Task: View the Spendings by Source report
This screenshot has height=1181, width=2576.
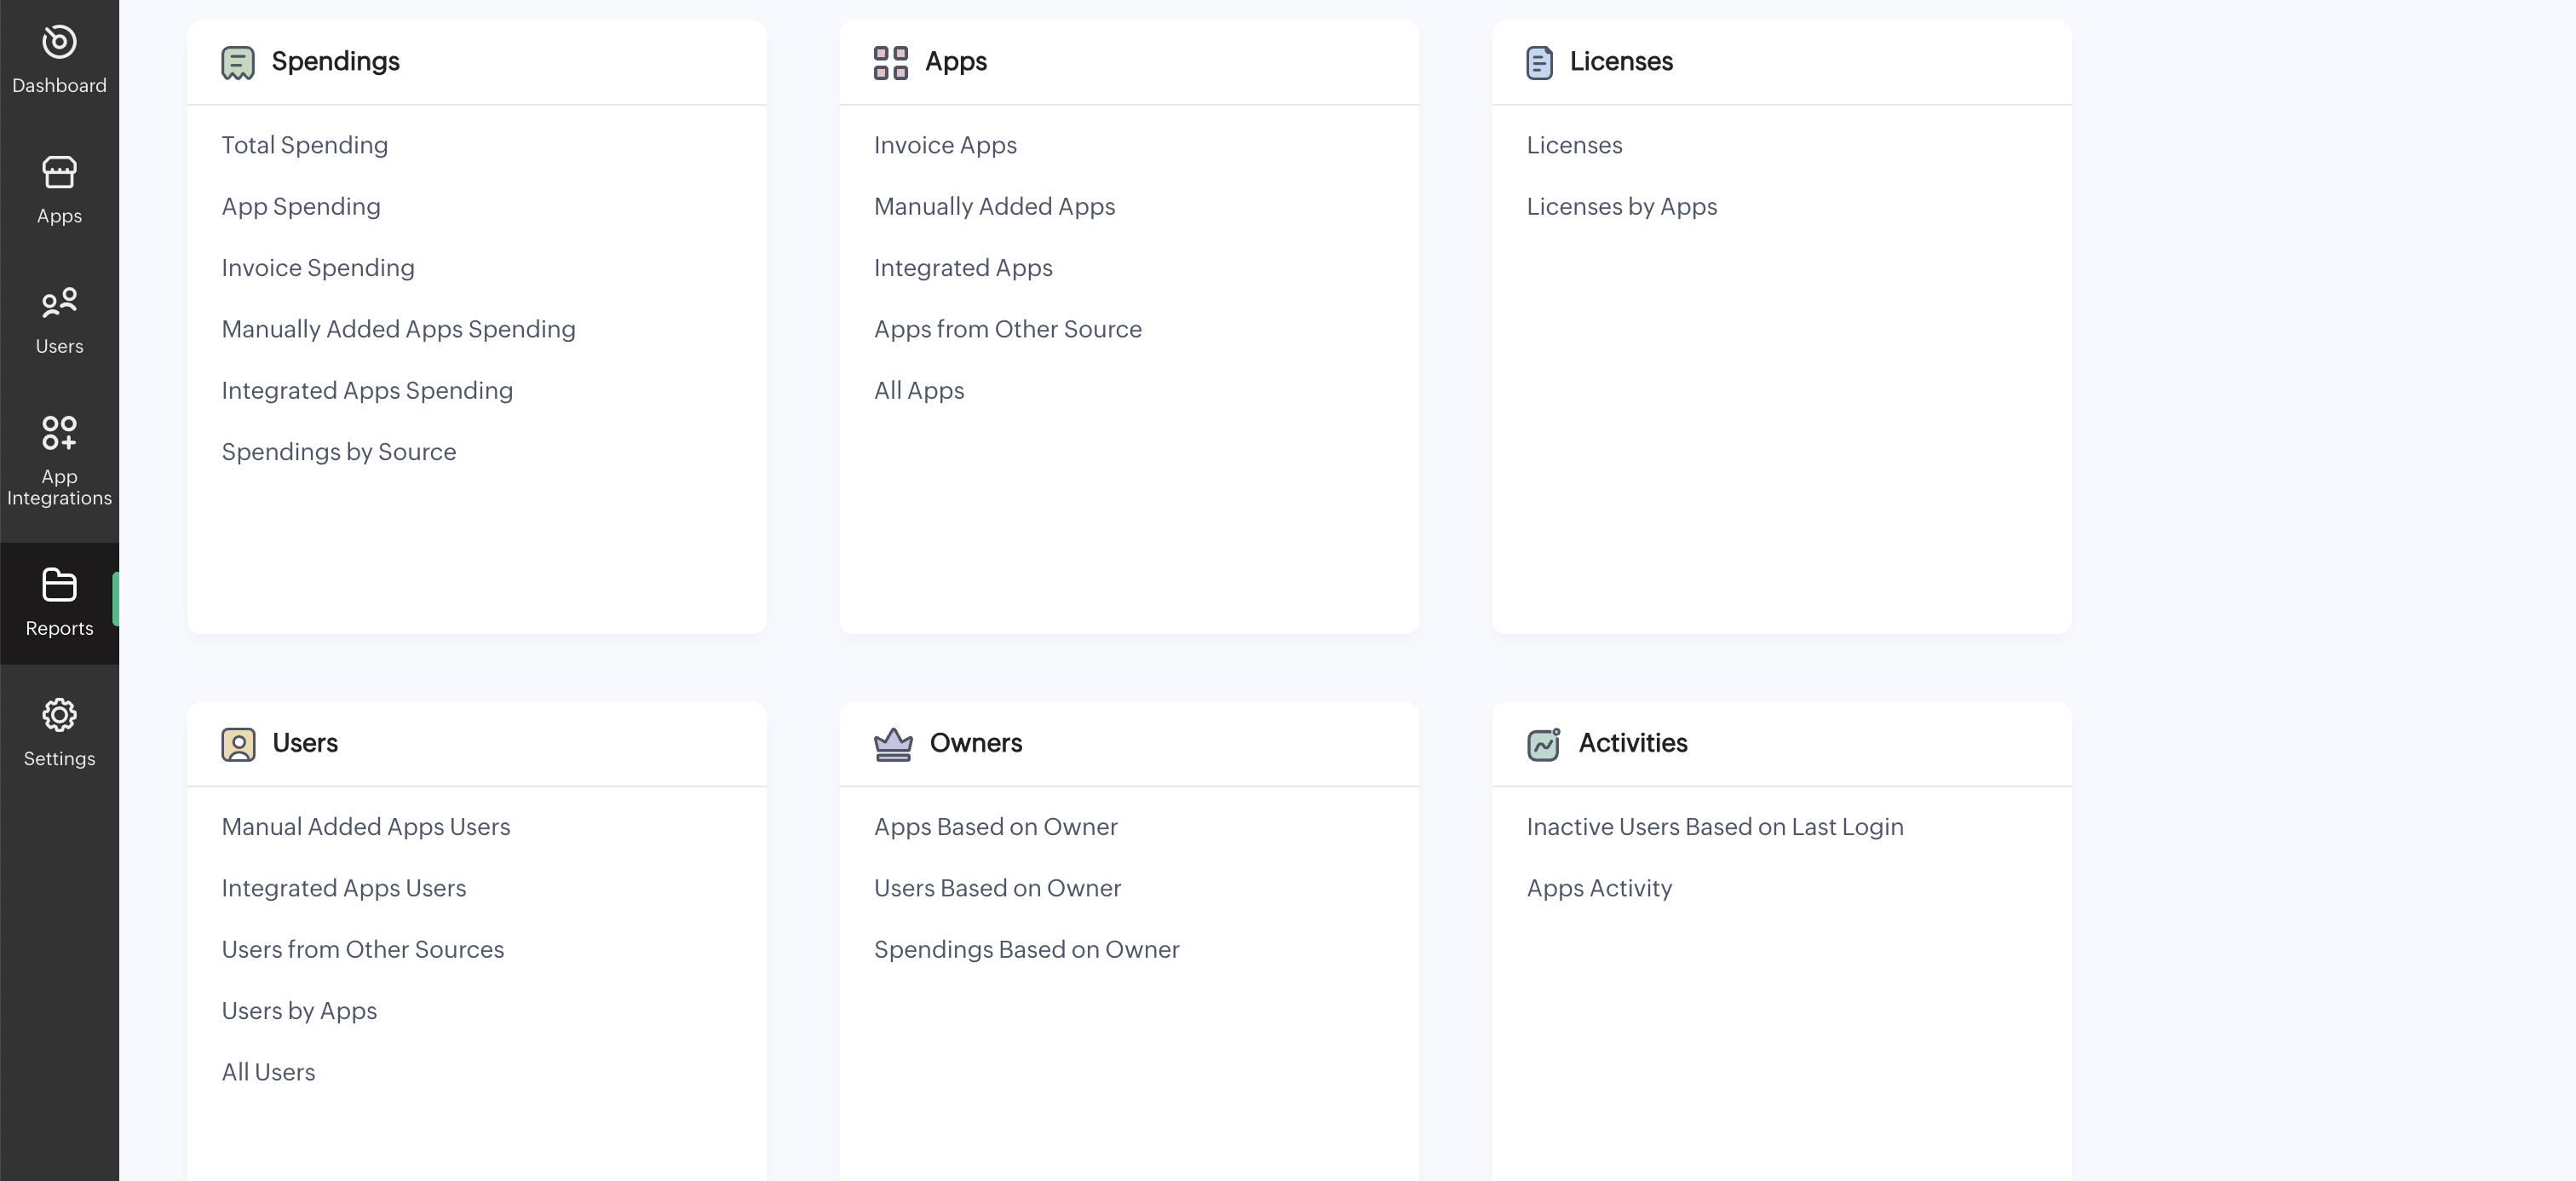Action: 338,452
